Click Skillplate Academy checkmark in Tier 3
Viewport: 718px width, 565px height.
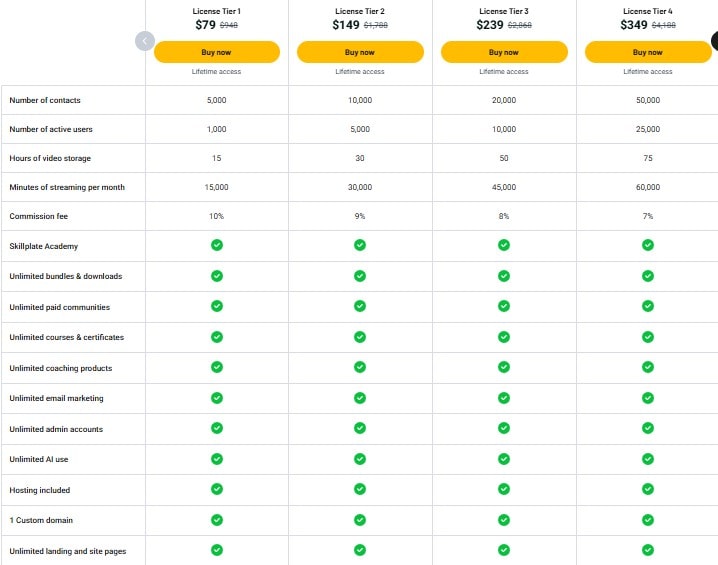pyautogui.click(x=504, y=245)
